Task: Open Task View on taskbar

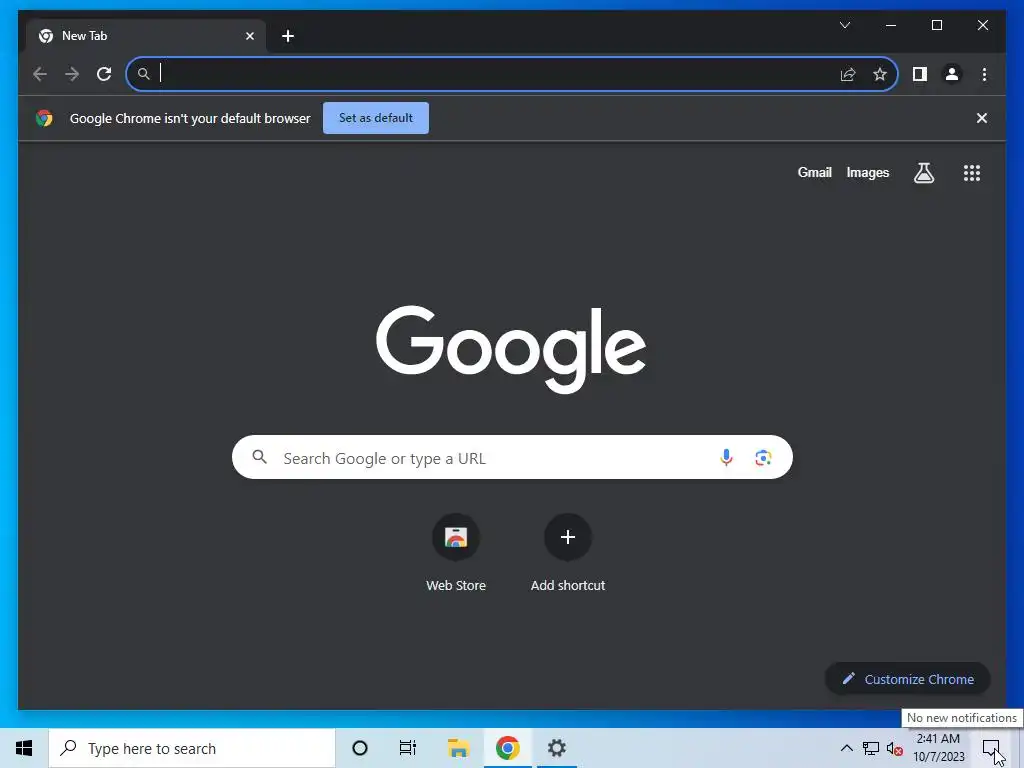Action: [x=408, y=748]
